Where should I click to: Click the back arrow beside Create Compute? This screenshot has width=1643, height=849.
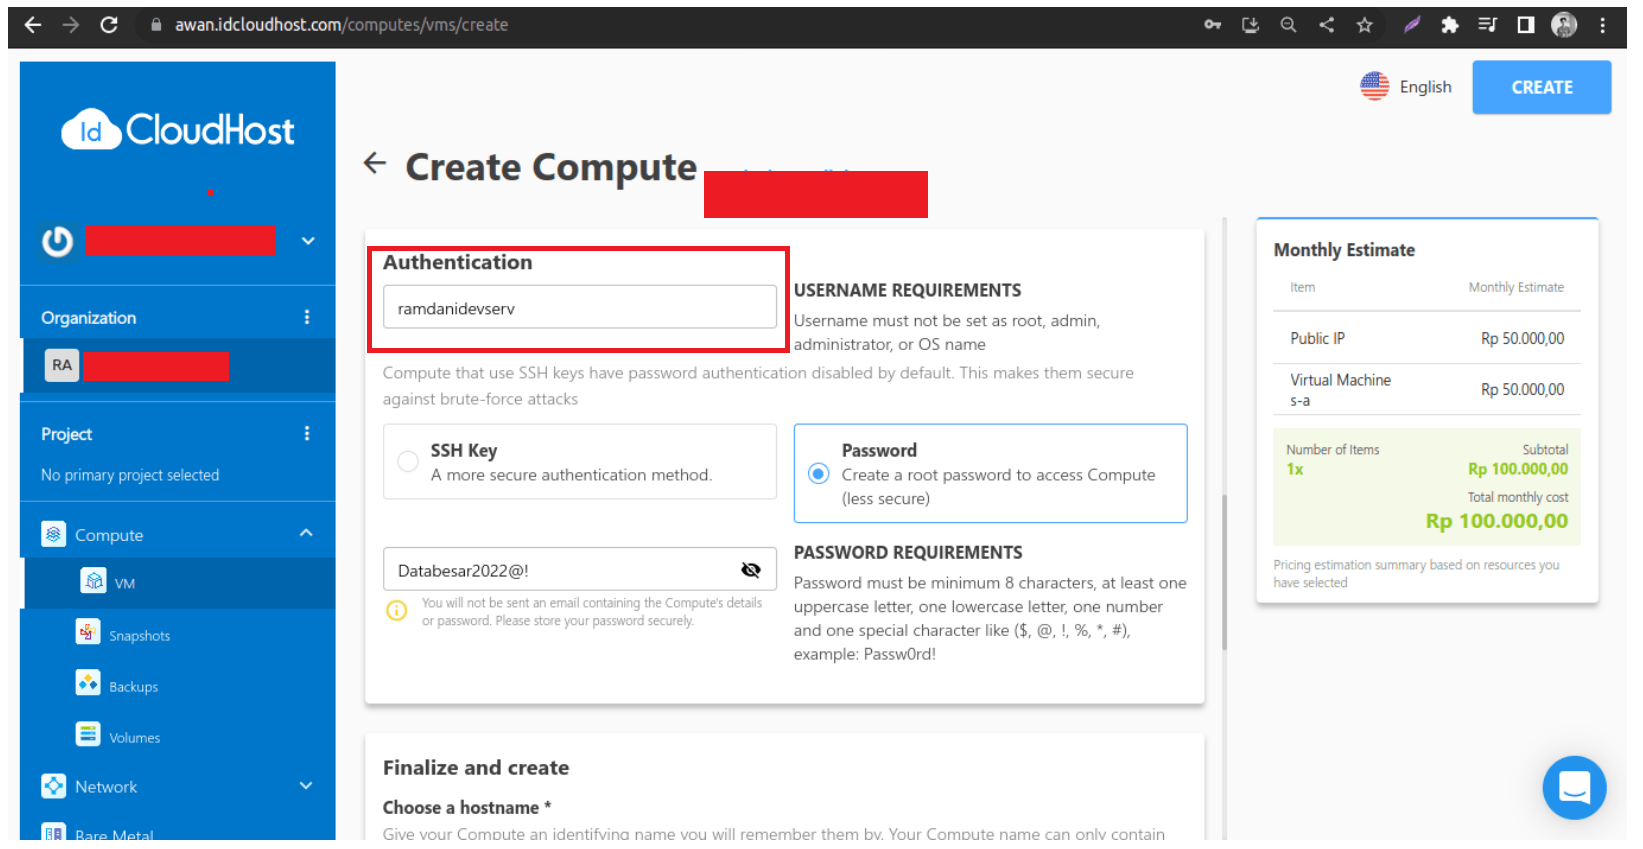(375, 163)
